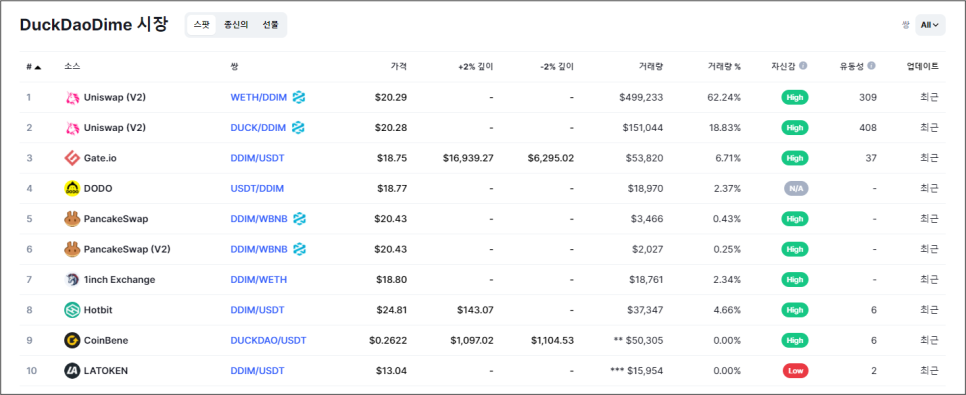Screen dimensions: 966x395
Task: Click the Hotbit logo icon
Action: (72, 310)
